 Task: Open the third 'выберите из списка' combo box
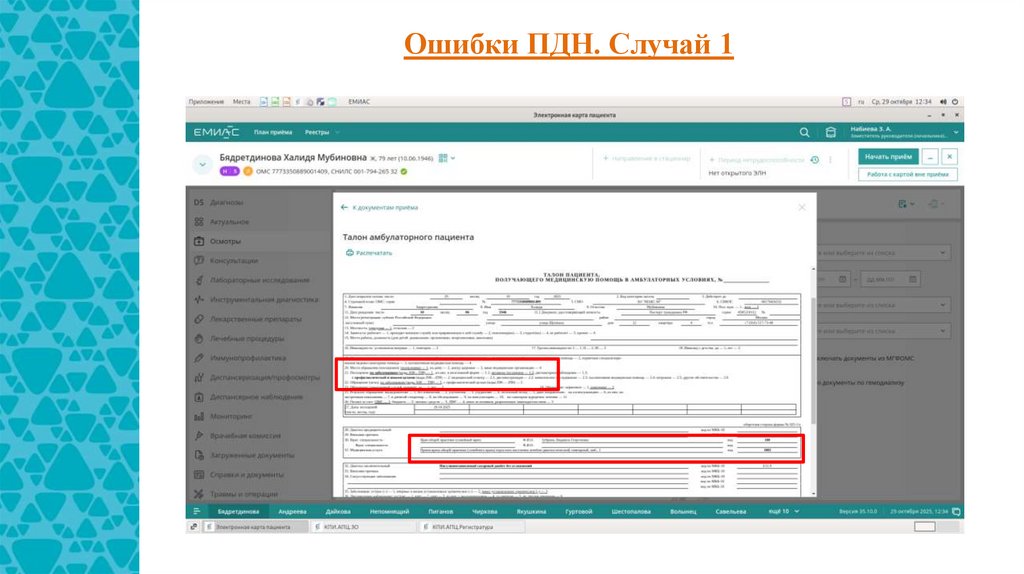883,331
